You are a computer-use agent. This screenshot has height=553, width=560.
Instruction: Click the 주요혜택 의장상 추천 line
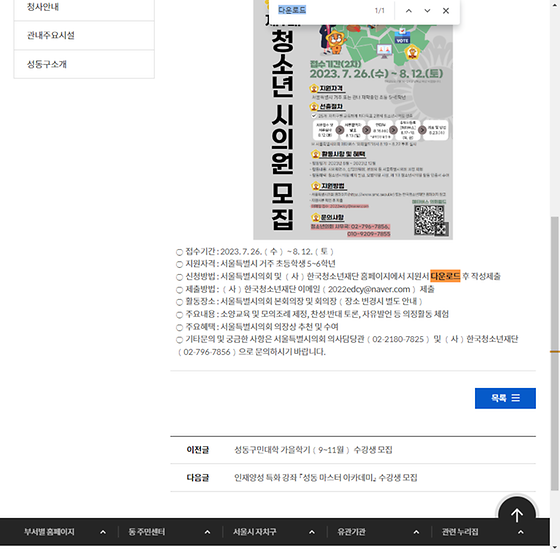point(257,327)
